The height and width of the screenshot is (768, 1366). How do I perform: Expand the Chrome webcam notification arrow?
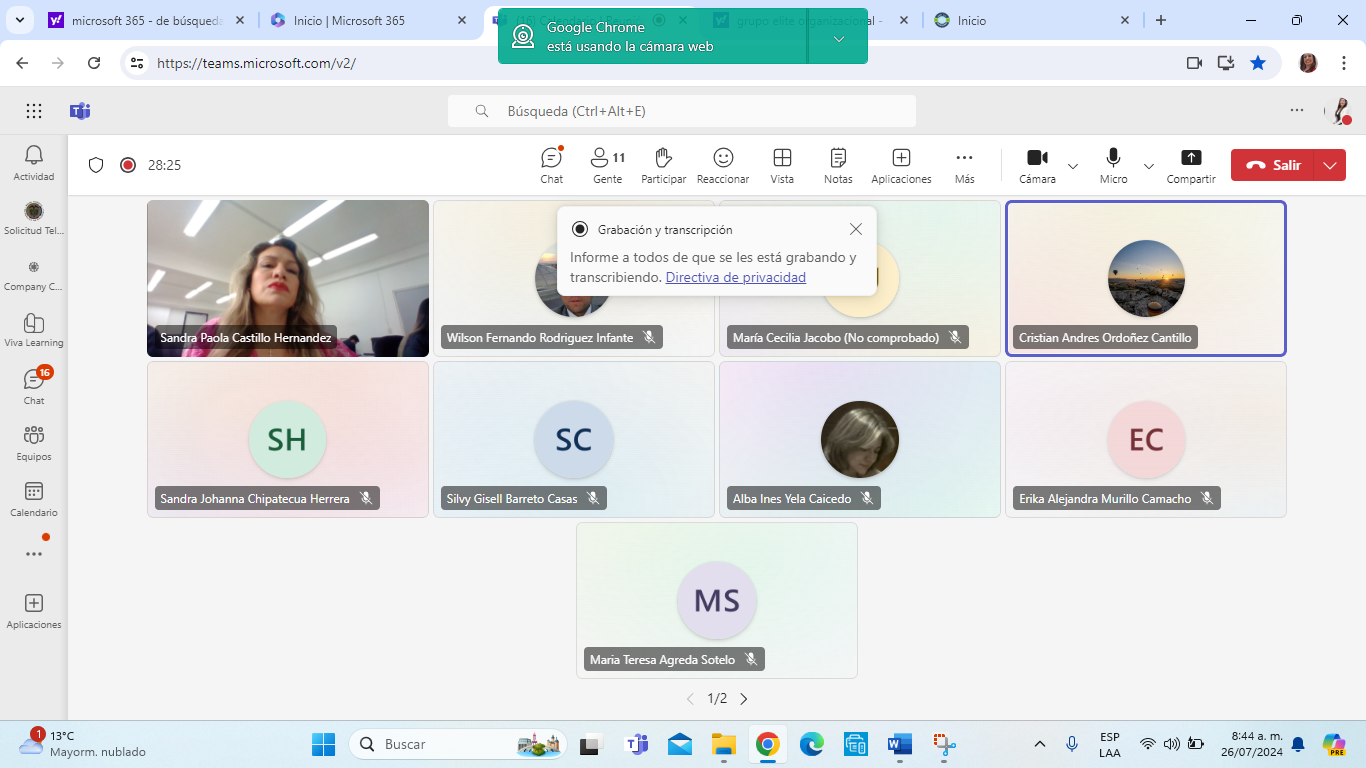[x=839, y=38]
